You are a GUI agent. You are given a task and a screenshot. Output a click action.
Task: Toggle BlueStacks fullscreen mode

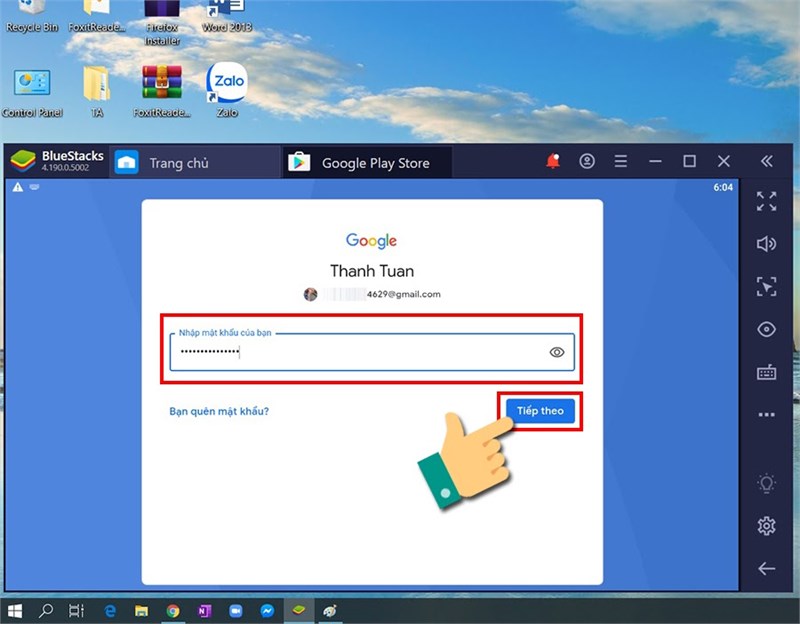point(766,202)
